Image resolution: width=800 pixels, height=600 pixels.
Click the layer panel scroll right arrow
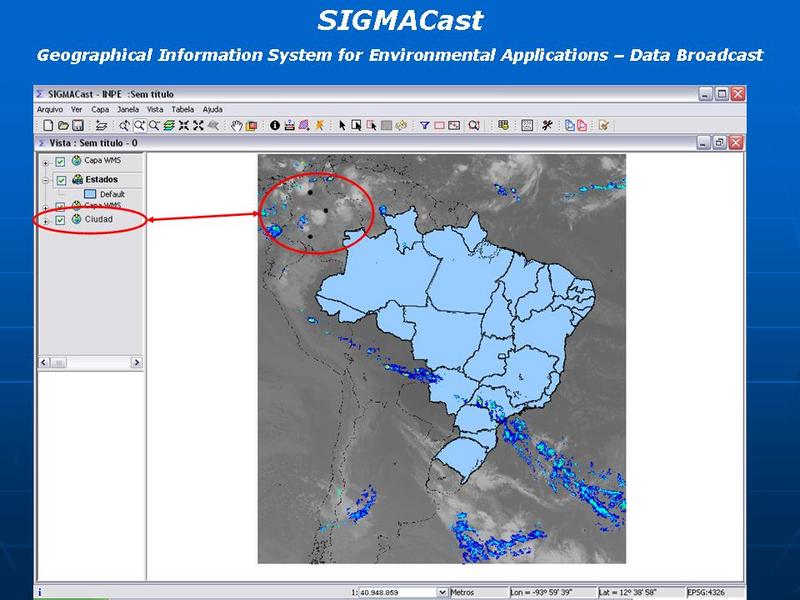tap(136, 362)
